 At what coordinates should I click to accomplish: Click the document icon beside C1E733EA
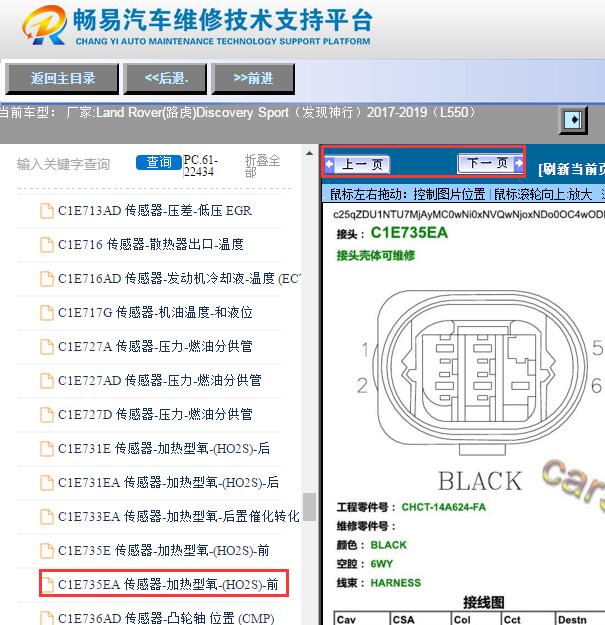pos(47,517)
